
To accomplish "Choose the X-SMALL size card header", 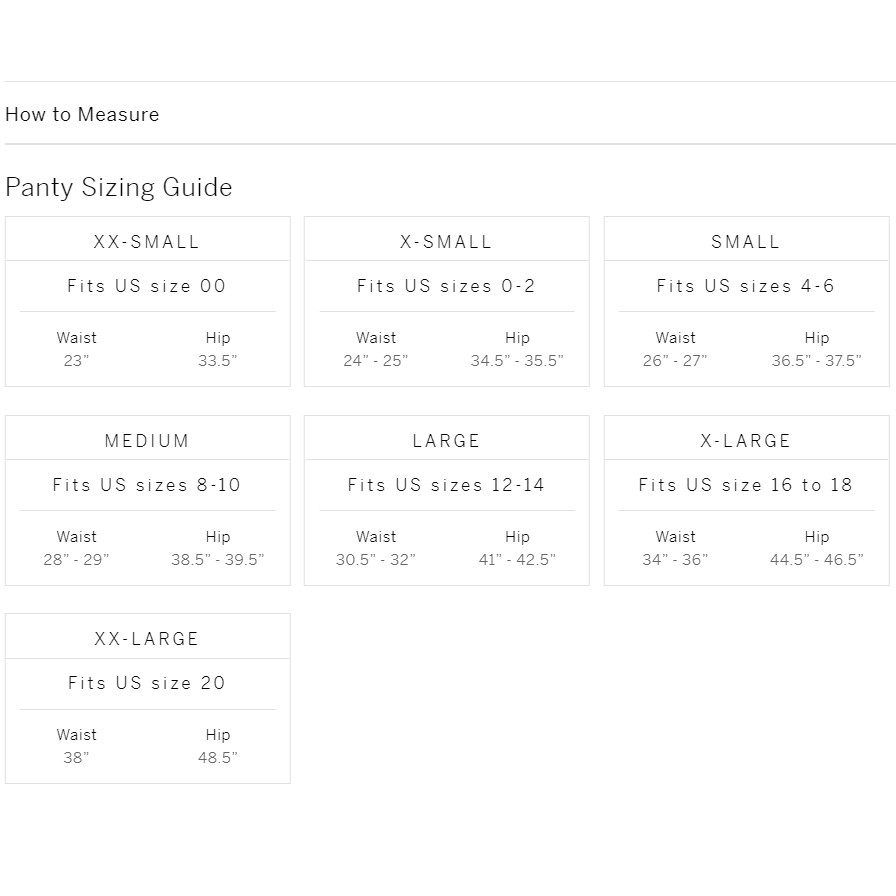I will [446, 242].
